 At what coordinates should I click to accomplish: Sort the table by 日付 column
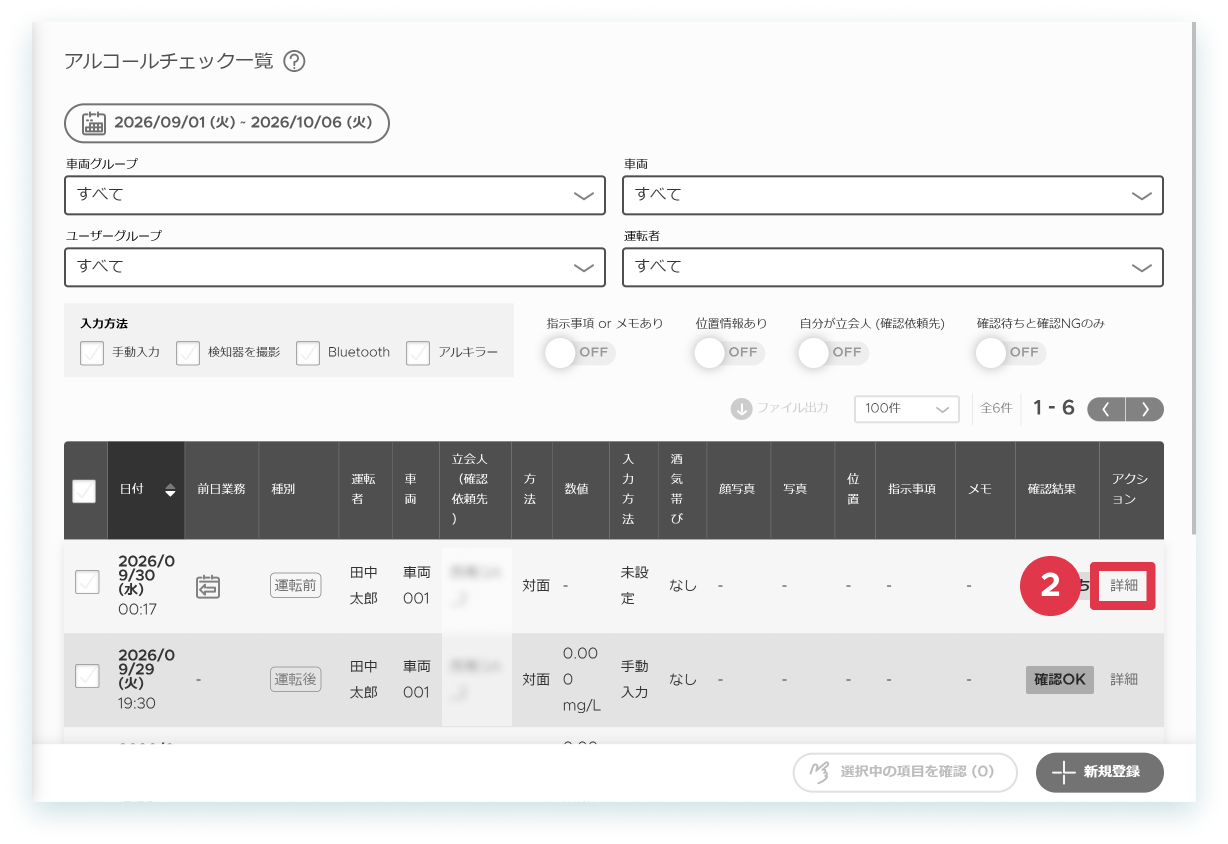pos(170,490)
